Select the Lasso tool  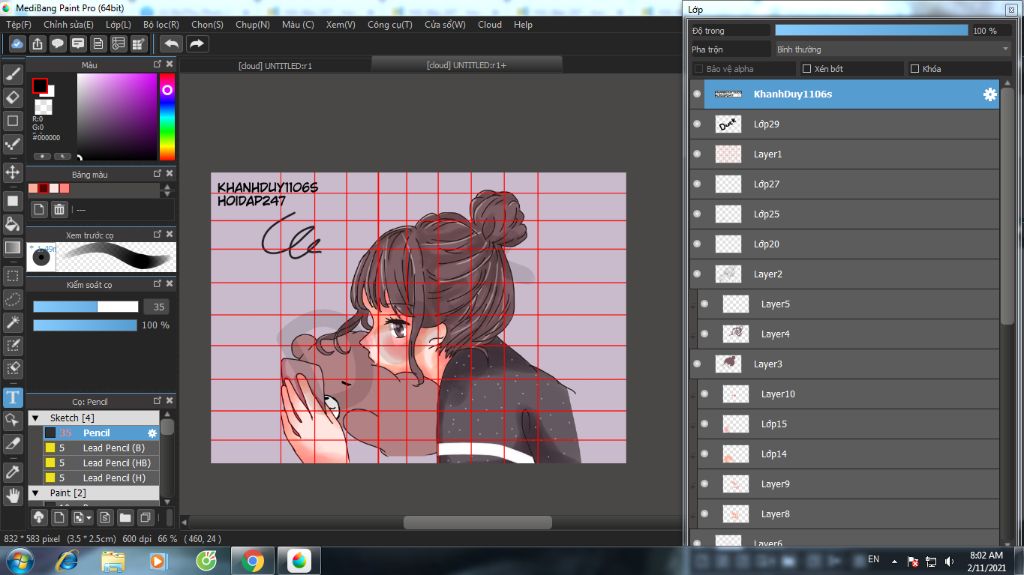pyautogui.click(x=12, y=299)
